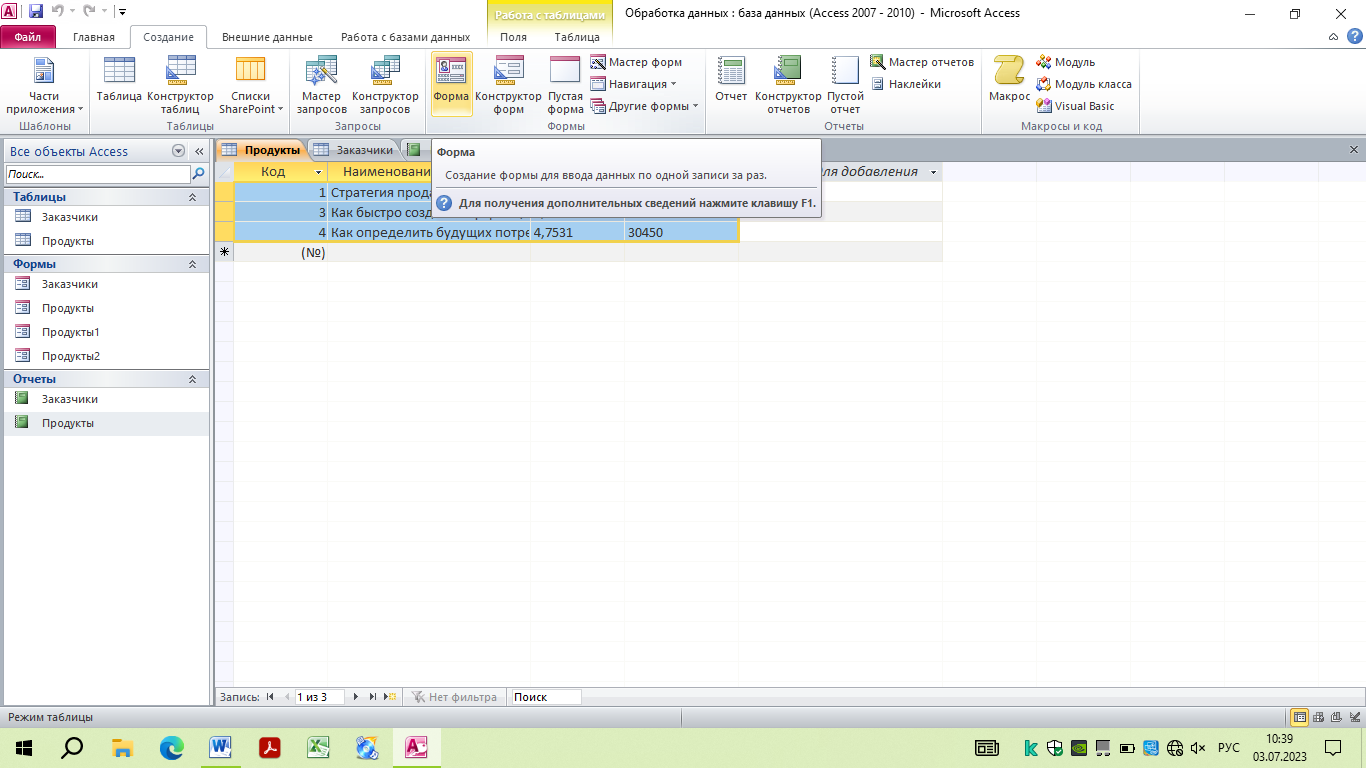Create a new Модуль
Viewport: 1366px width, 768px height.
pos(1066,62)
